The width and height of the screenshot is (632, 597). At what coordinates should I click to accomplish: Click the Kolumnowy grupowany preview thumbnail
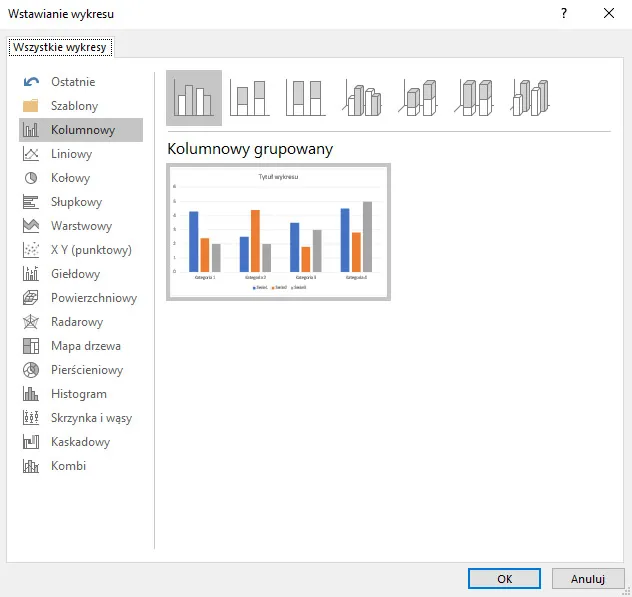(x=278, y=232)
